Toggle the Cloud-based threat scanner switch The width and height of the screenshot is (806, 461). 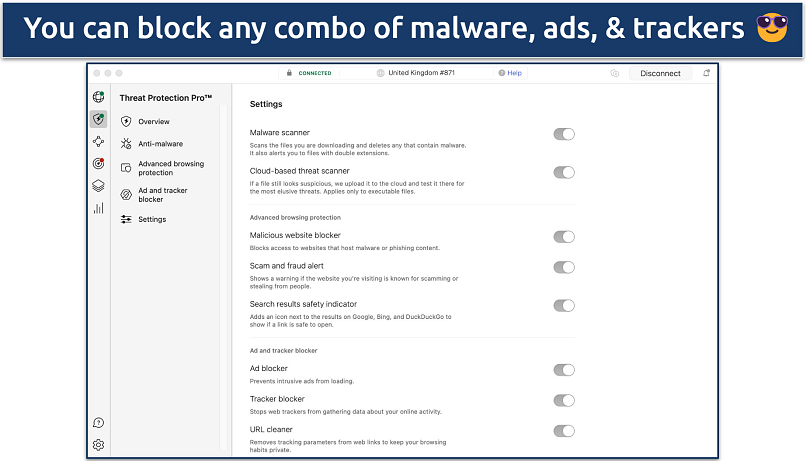(x=564, y=172)
